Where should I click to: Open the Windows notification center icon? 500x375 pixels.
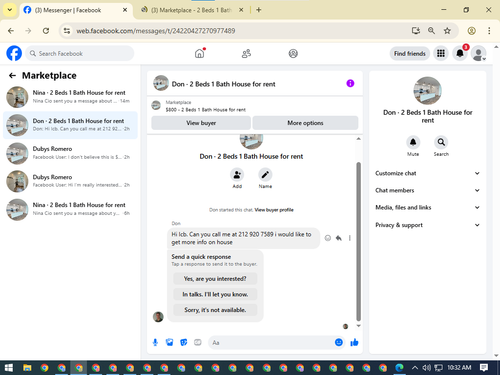pyautogui.click(x=484, y=368)
